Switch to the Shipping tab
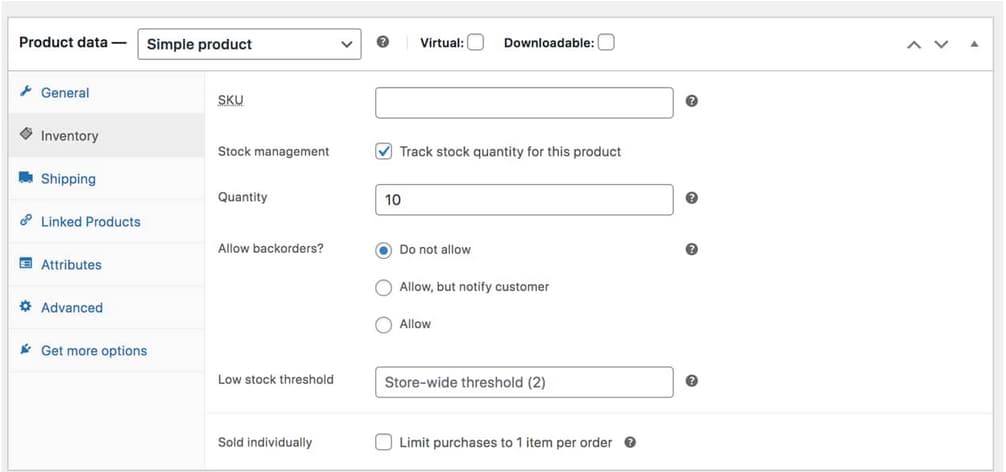Image resolution: width=1006 pixels, height=472 pixels. point(107,178)
